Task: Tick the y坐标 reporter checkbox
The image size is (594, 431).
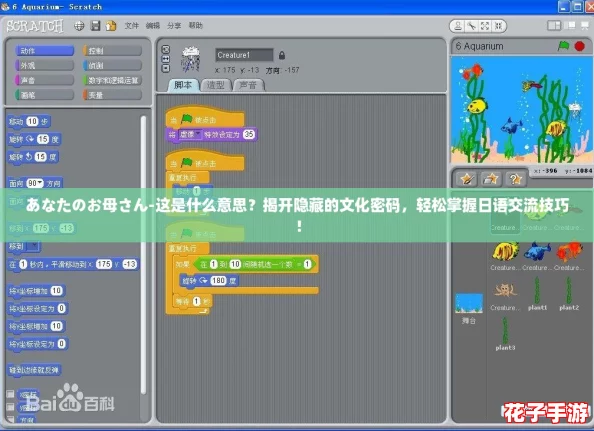Action: 11,407
